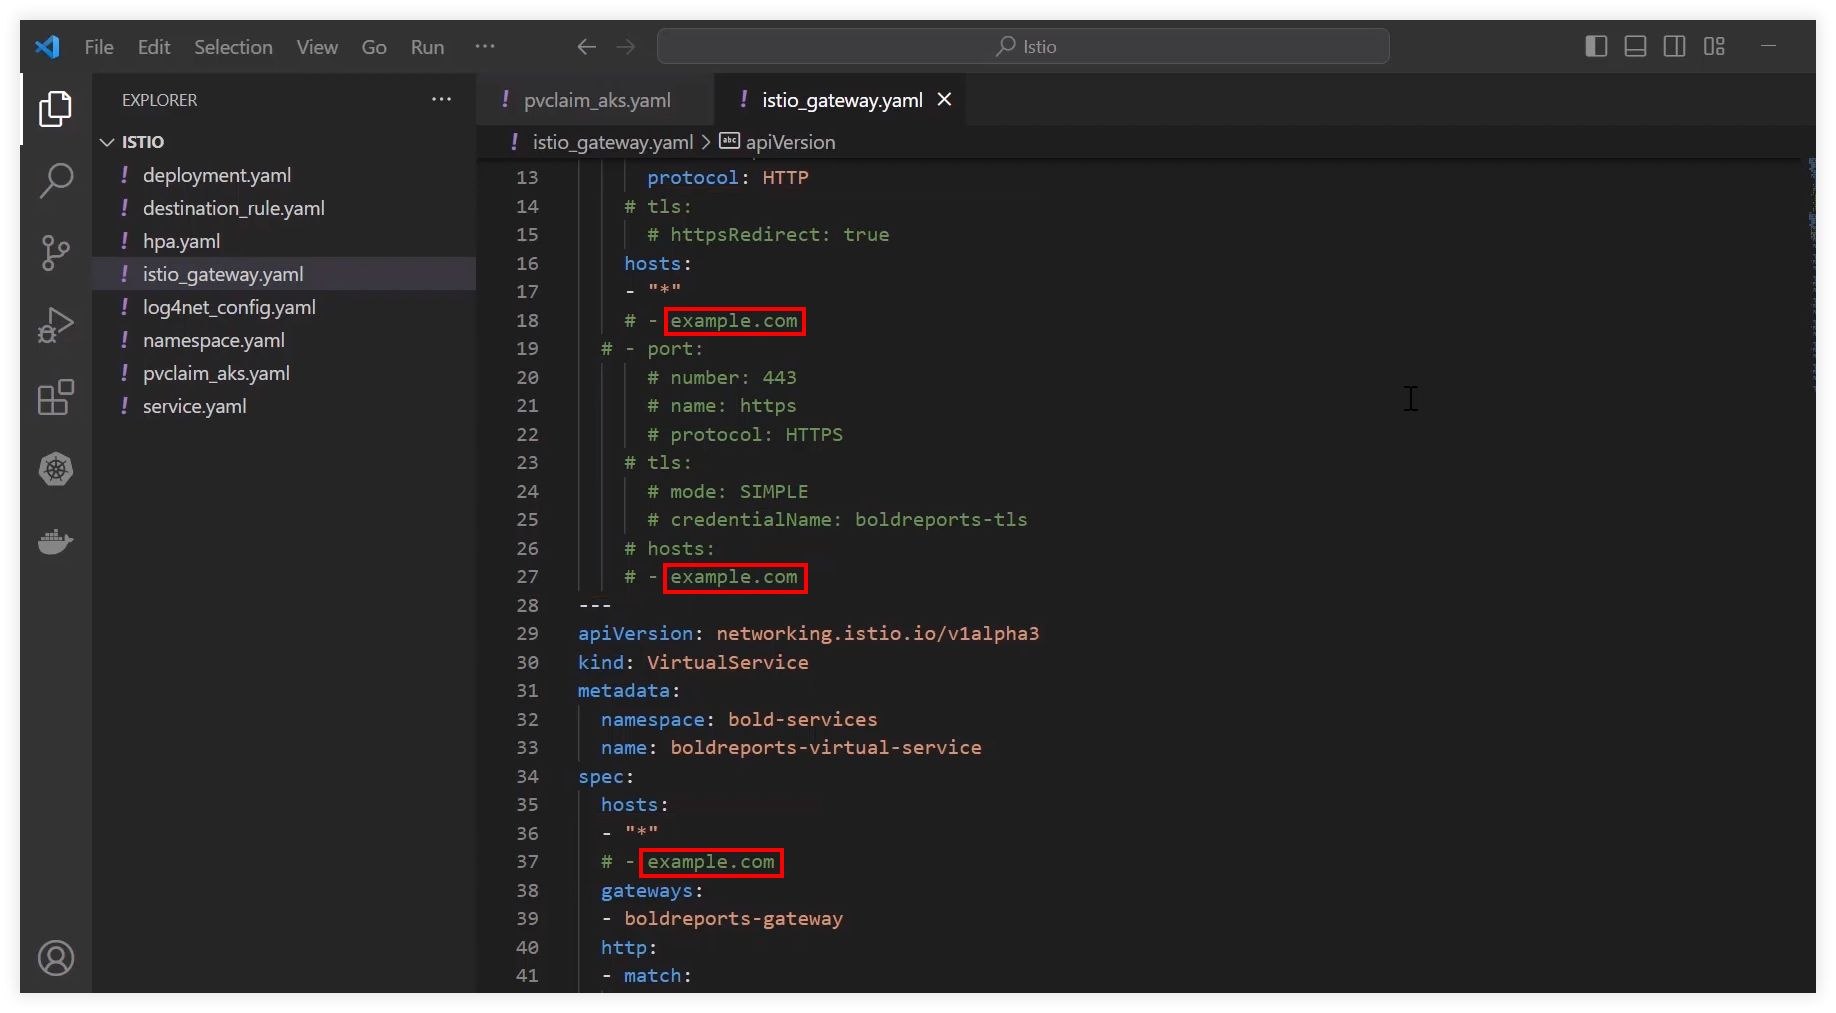Click the apiVersion symbol icon in breadcrumb
Screen dimensions: 1836x1013
click(730, 141)
